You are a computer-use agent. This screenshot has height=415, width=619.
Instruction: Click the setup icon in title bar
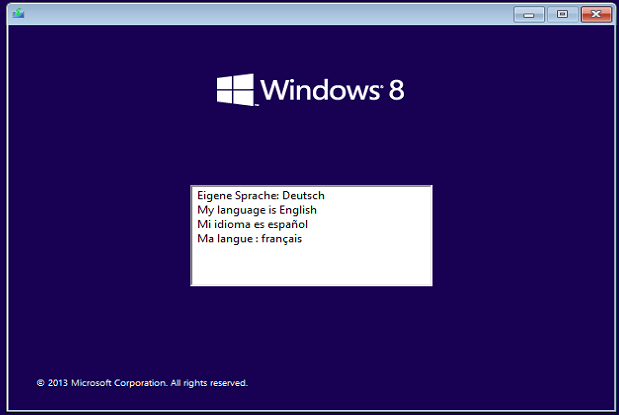click(x=18, y=14)
